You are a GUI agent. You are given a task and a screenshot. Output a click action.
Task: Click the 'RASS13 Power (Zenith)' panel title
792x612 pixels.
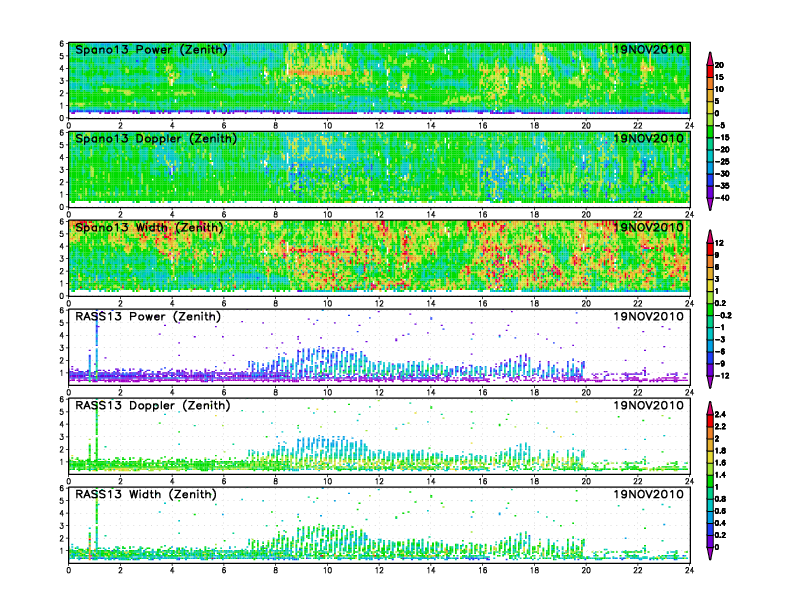tap(148, 316)
